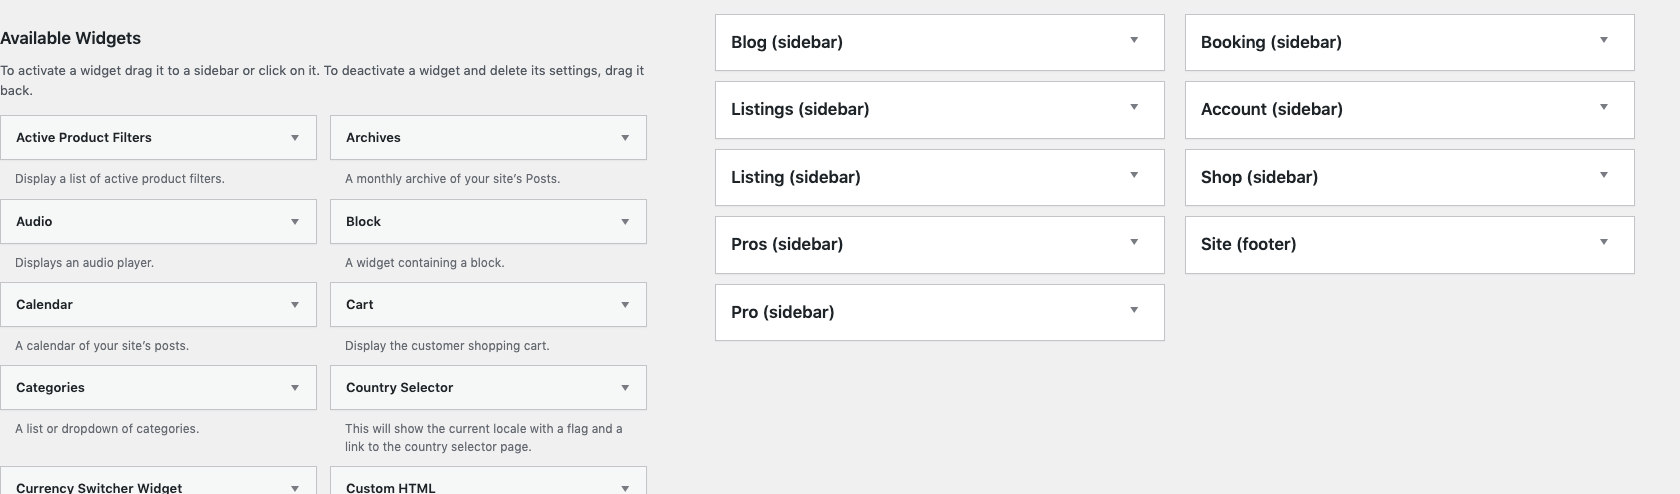Toggle the Account (sidebar) disclosure arrow

(1604, 108)
